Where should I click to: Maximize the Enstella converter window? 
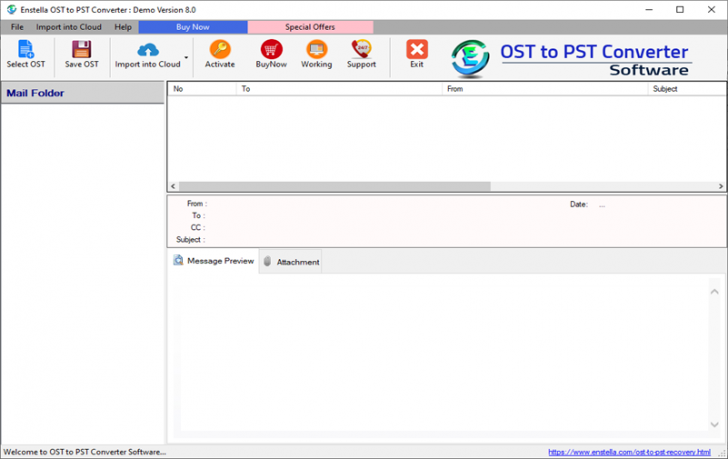click(680, 10)
